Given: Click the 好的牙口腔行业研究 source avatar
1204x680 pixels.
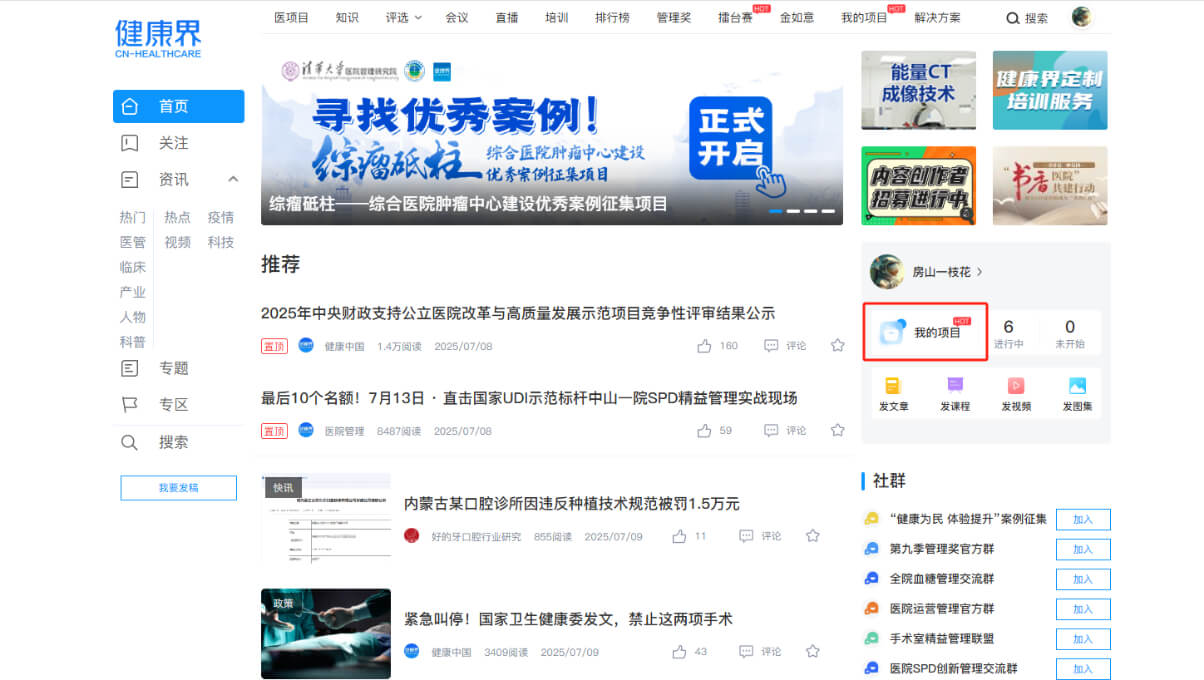Looking at the screenshot, I should [412, 536].
